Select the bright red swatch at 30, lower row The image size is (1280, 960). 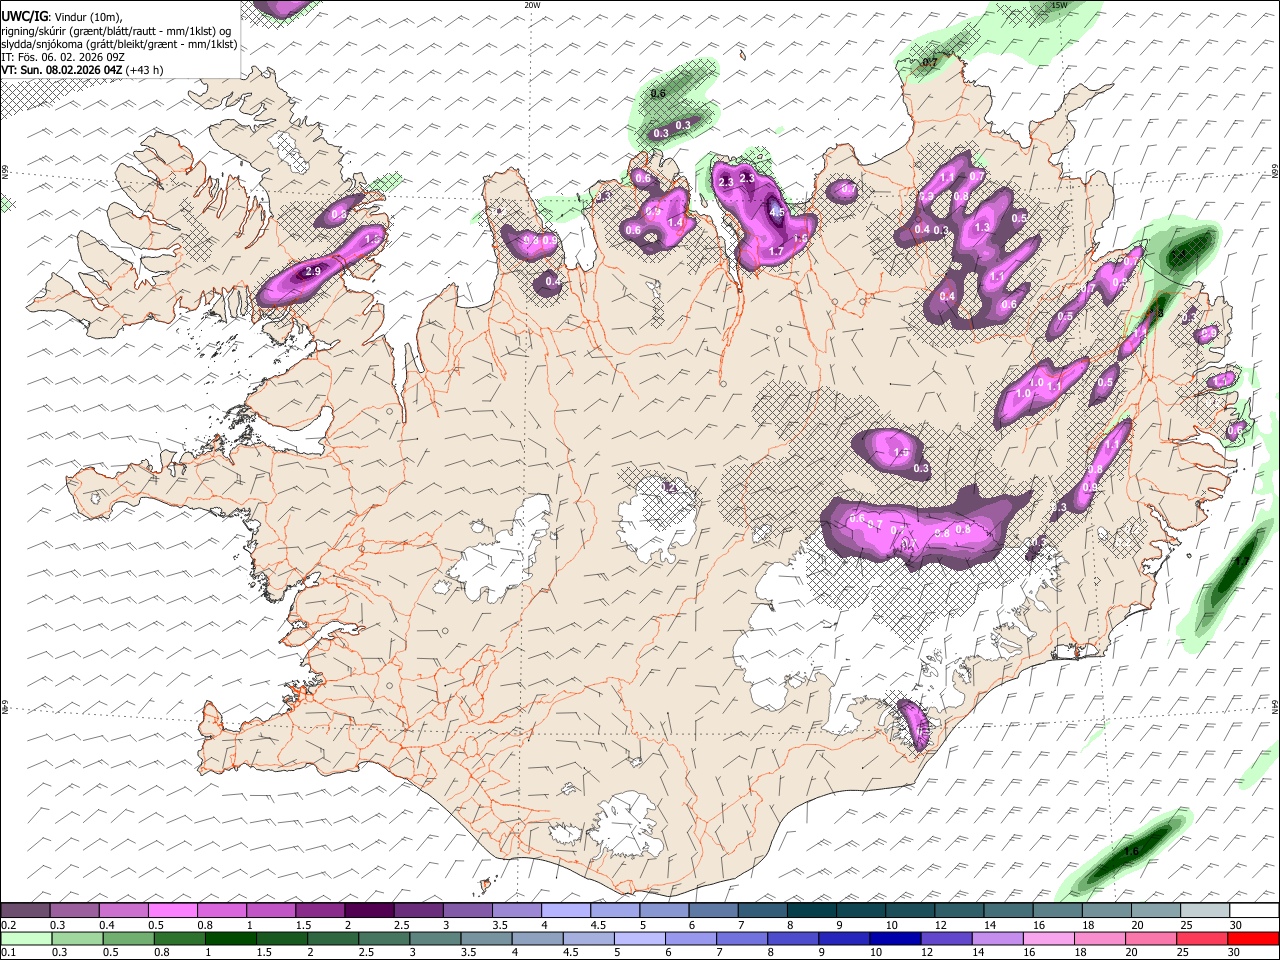pos(1253,938)
